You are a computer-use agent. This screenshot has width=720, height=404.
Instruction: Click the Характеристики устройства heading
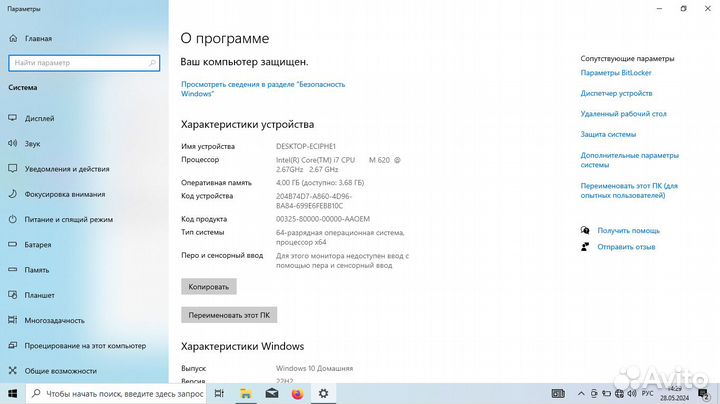click(x=248, y=124)
